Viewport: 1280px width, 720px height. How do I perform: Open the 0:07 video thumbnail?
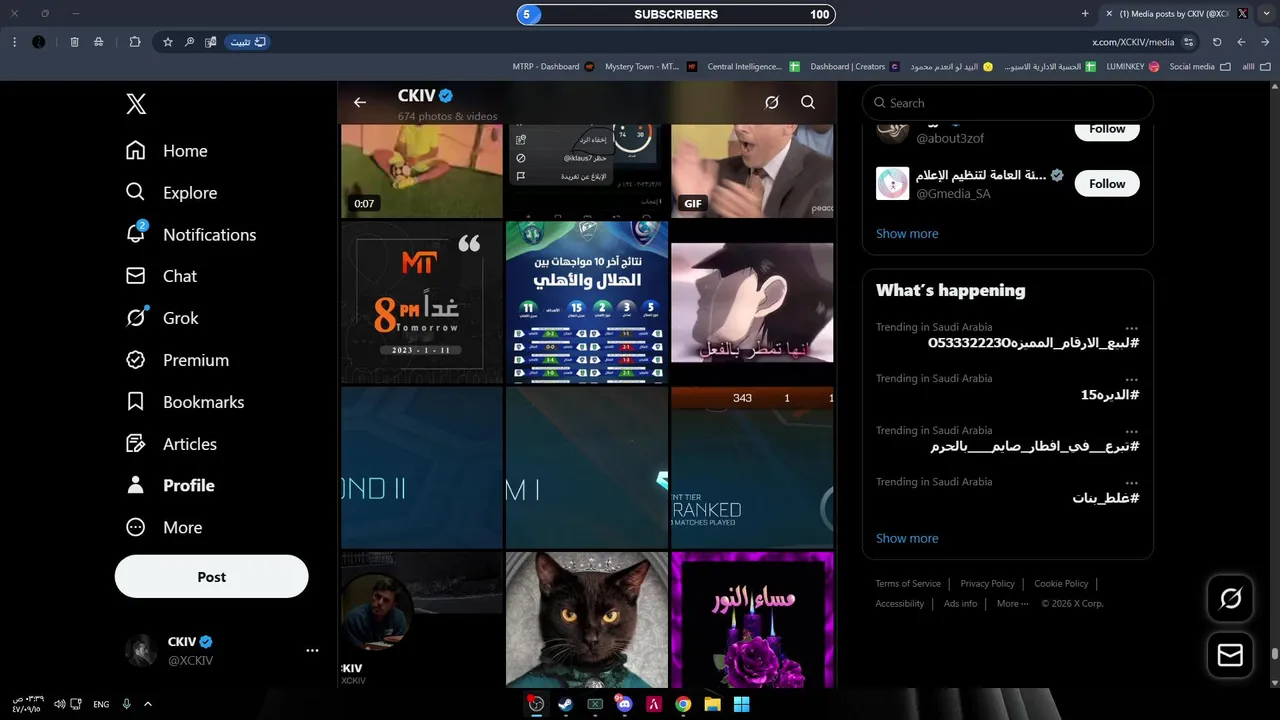click(422, 169)
